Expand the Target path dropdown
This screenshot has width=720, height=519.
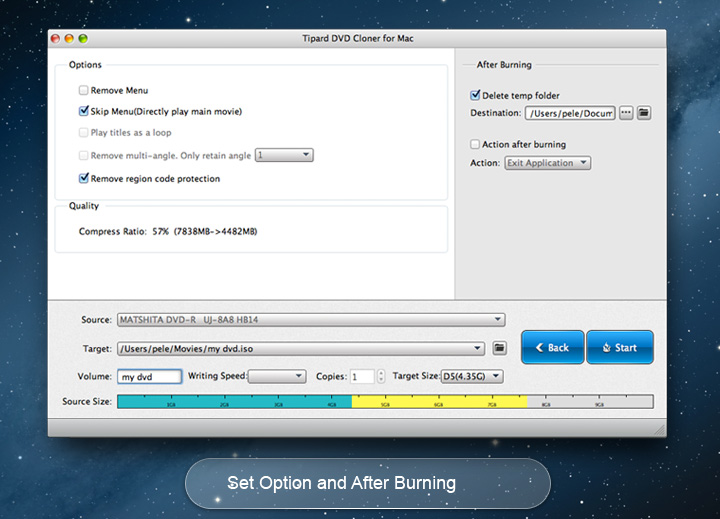click(301, 349)
